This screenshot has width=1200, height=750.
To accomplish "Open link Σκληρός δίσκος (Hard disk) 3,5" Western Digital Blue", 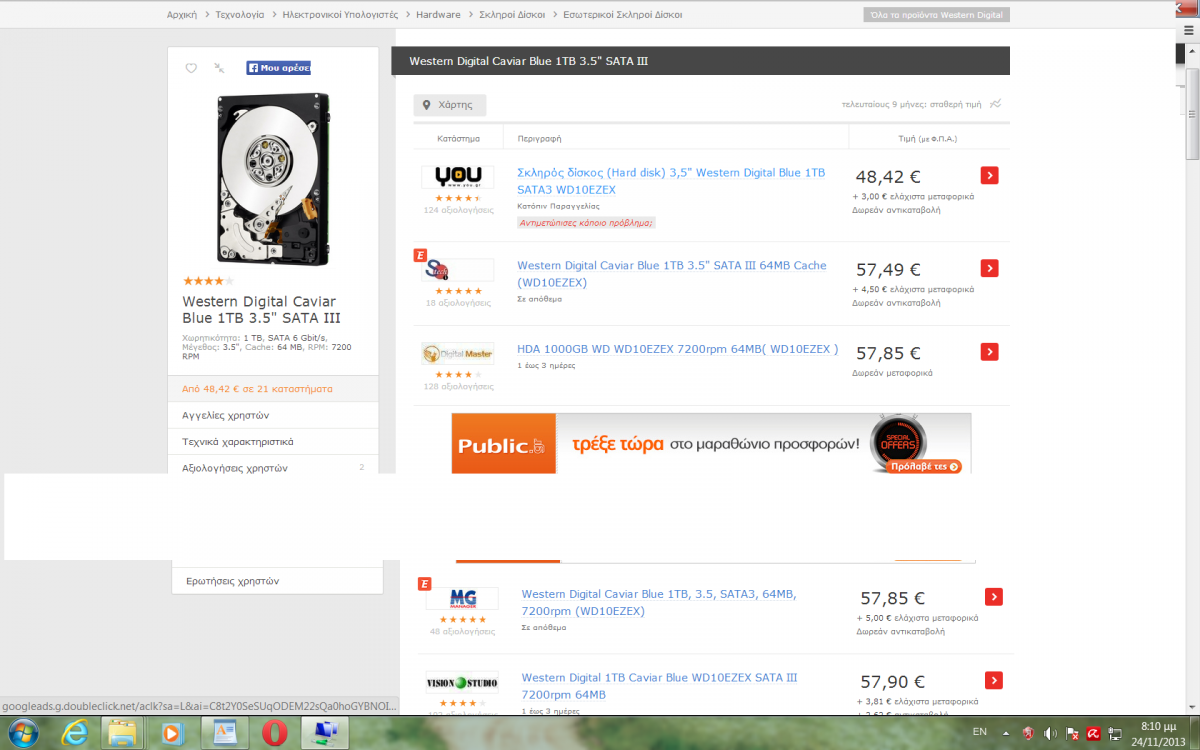I will [671, 181].
